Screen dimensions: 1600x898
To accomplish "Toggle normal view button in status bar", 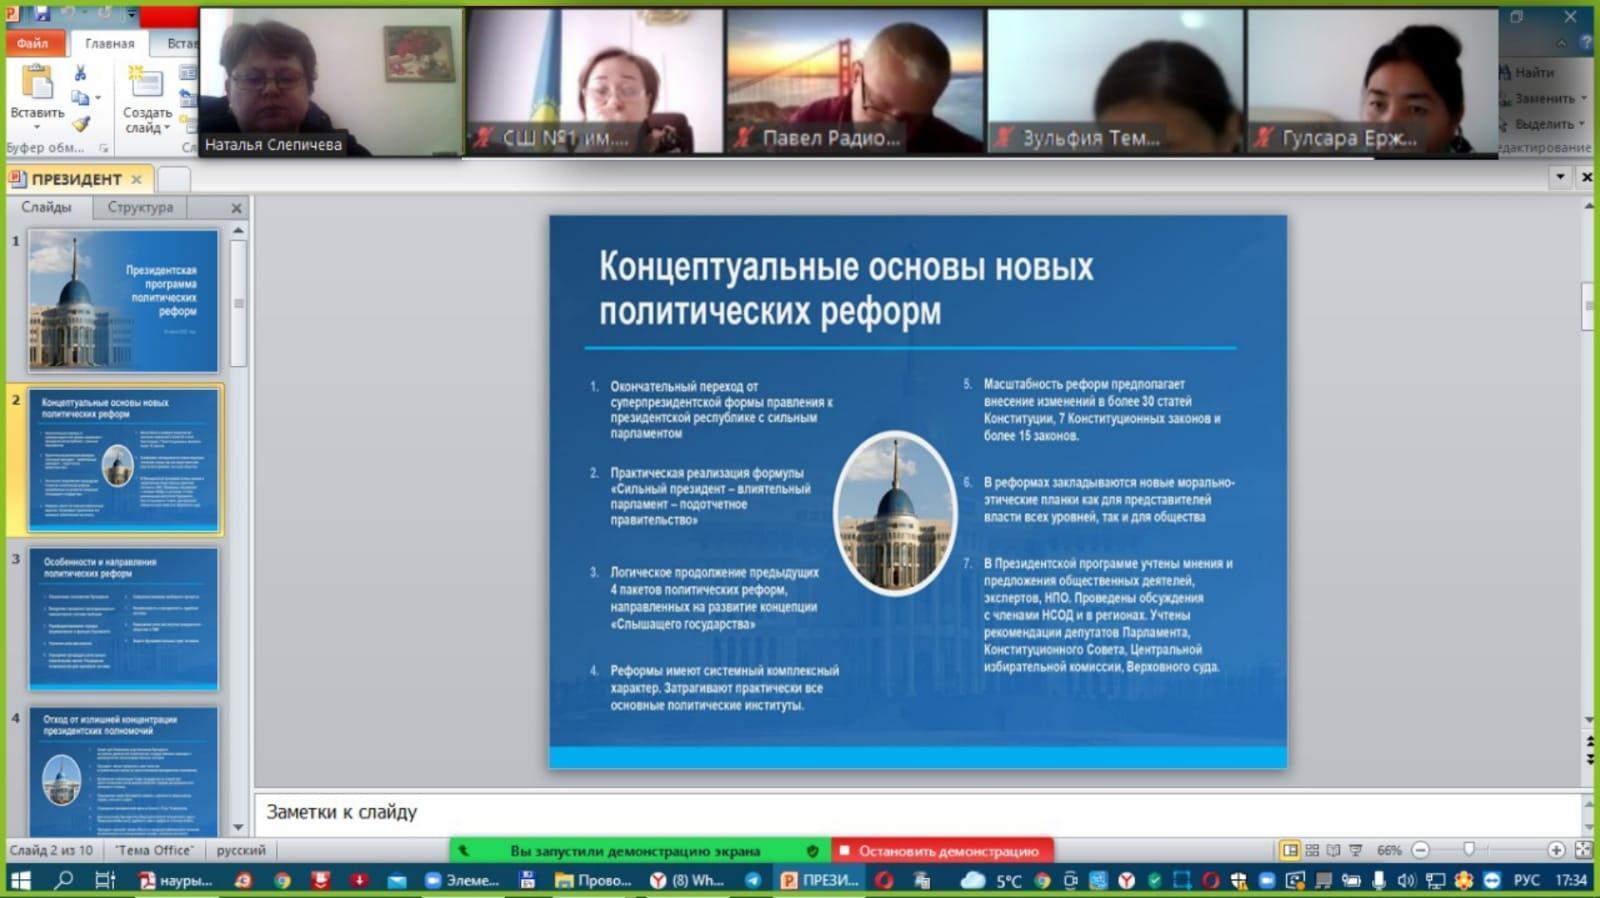I will pyautogui.click(x=1290, y=850).
